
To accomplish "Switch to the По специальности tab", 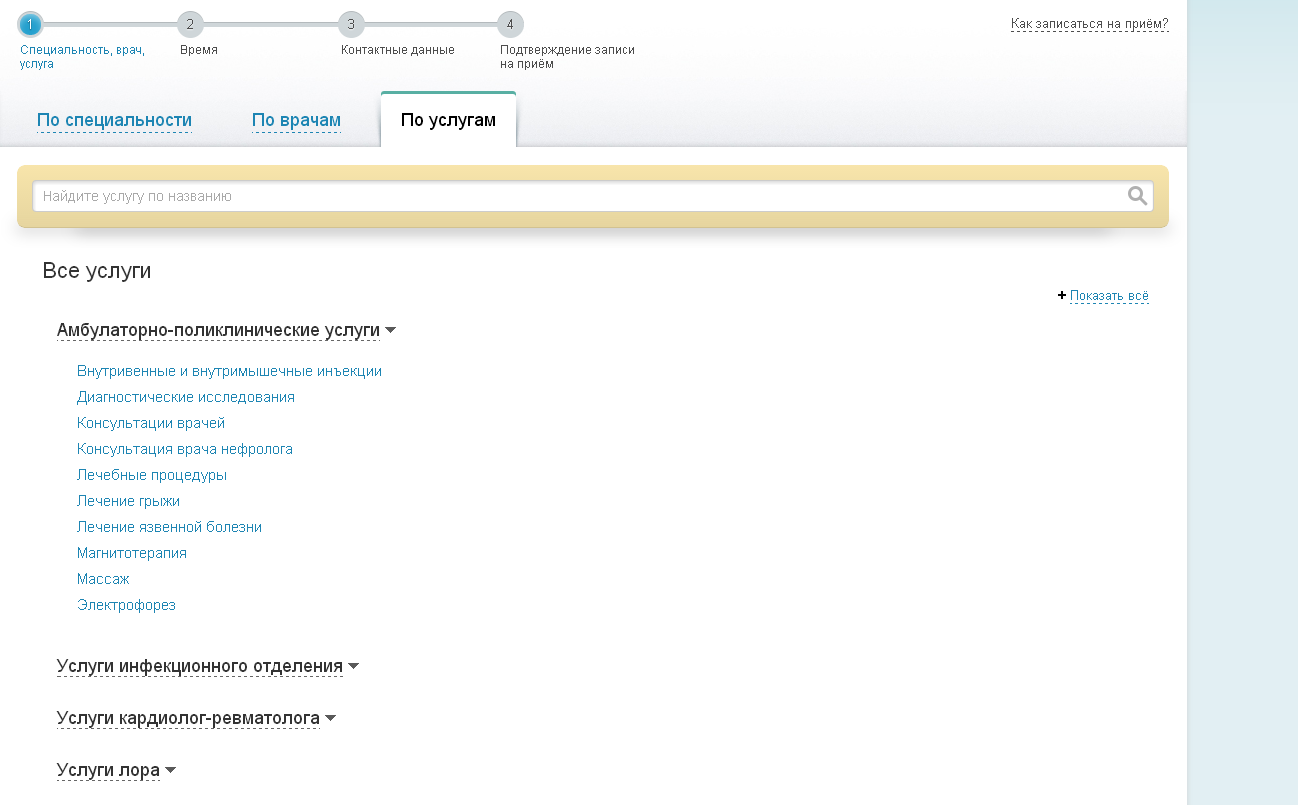I will coord(114,121).
